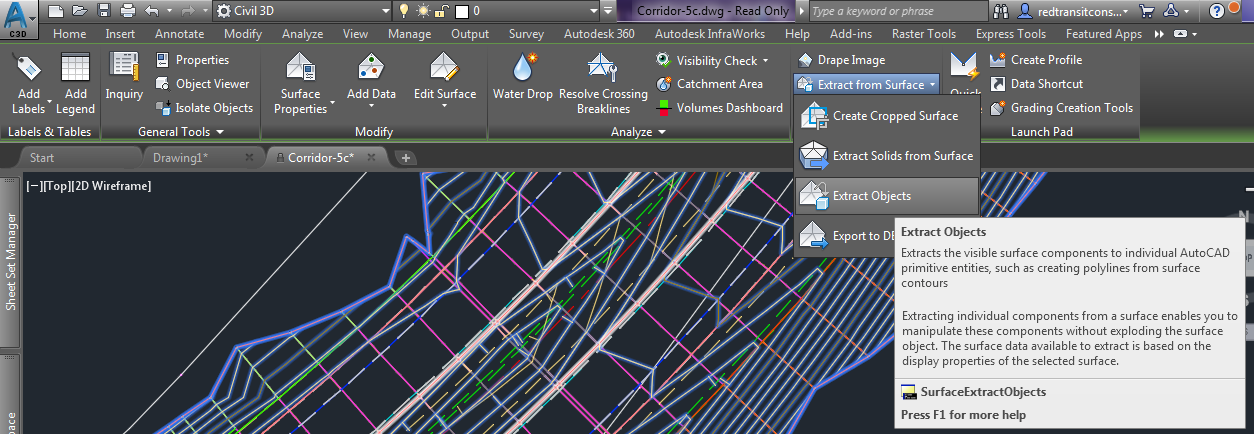Screen dimensions: 1254x434
Task: Click the Edit Surface icon
Action: [x=445, y=68]
